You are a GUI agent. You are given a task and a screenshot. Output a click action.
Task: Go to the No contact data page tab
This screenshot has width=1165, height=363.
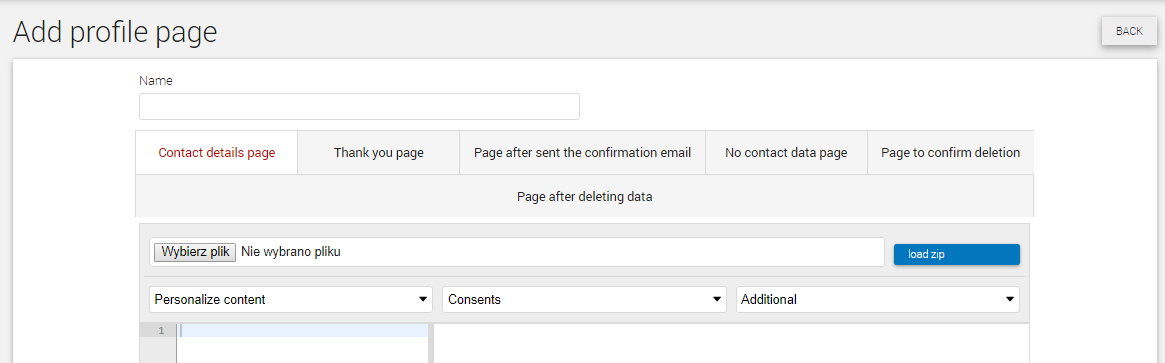click(786, 153)
